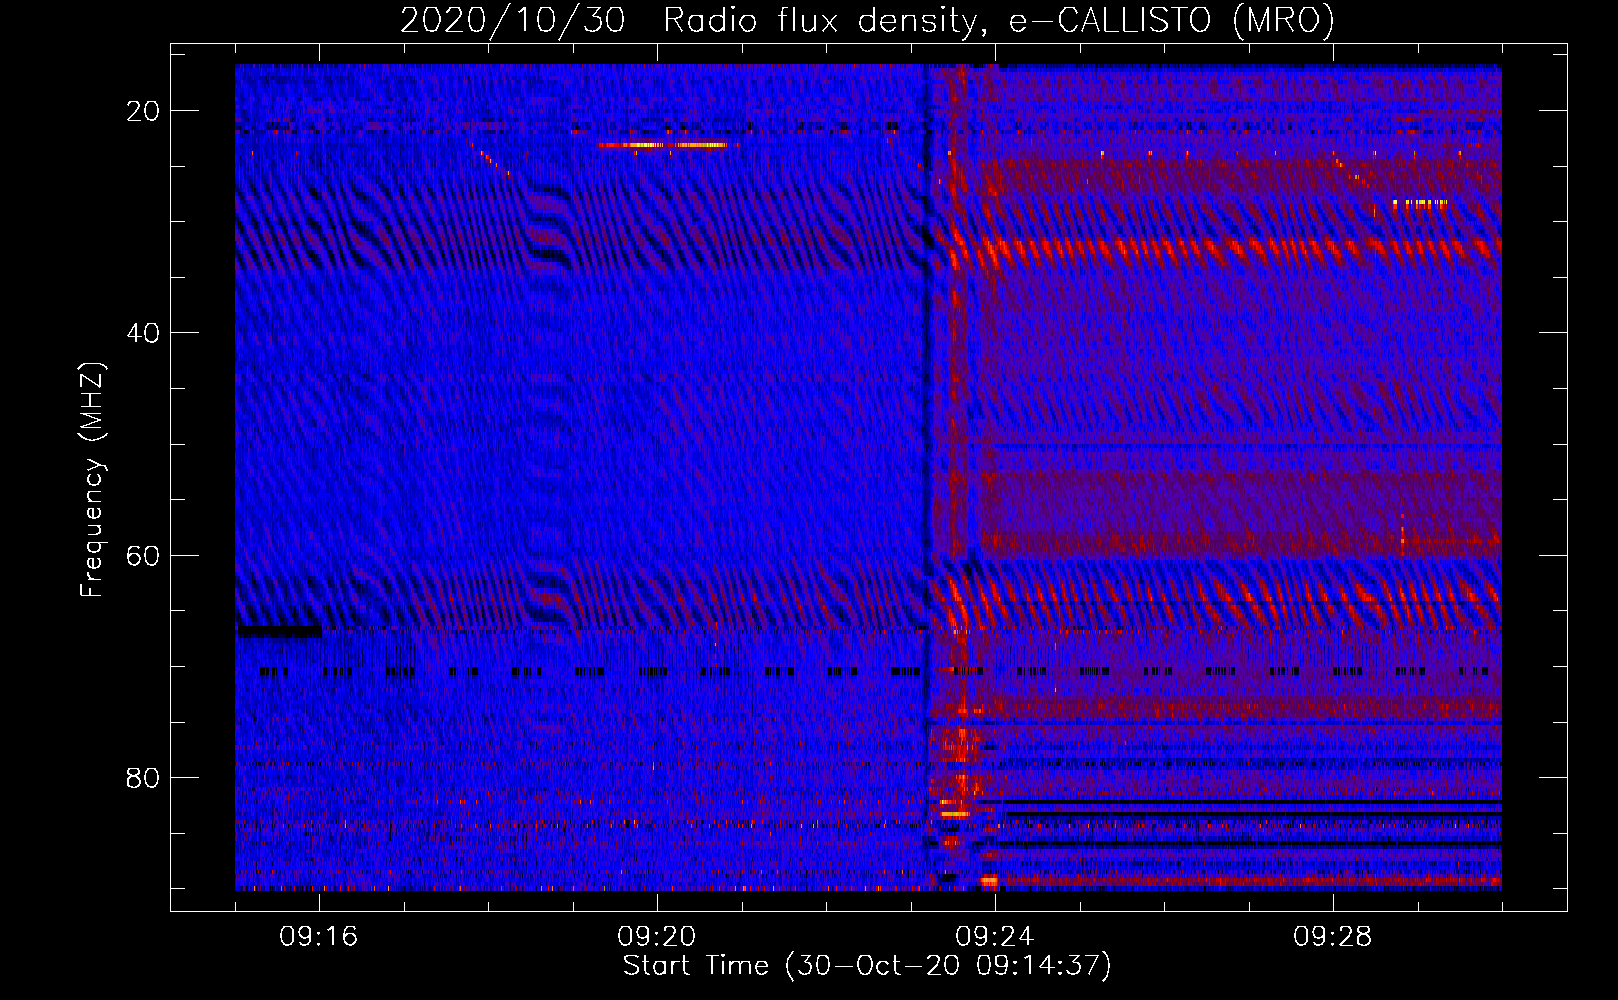Click the black horizontal bar at 67 MHz near the left edge of the spectrogram
The width and height of the screenshot is (1618, 1000).
279,631
